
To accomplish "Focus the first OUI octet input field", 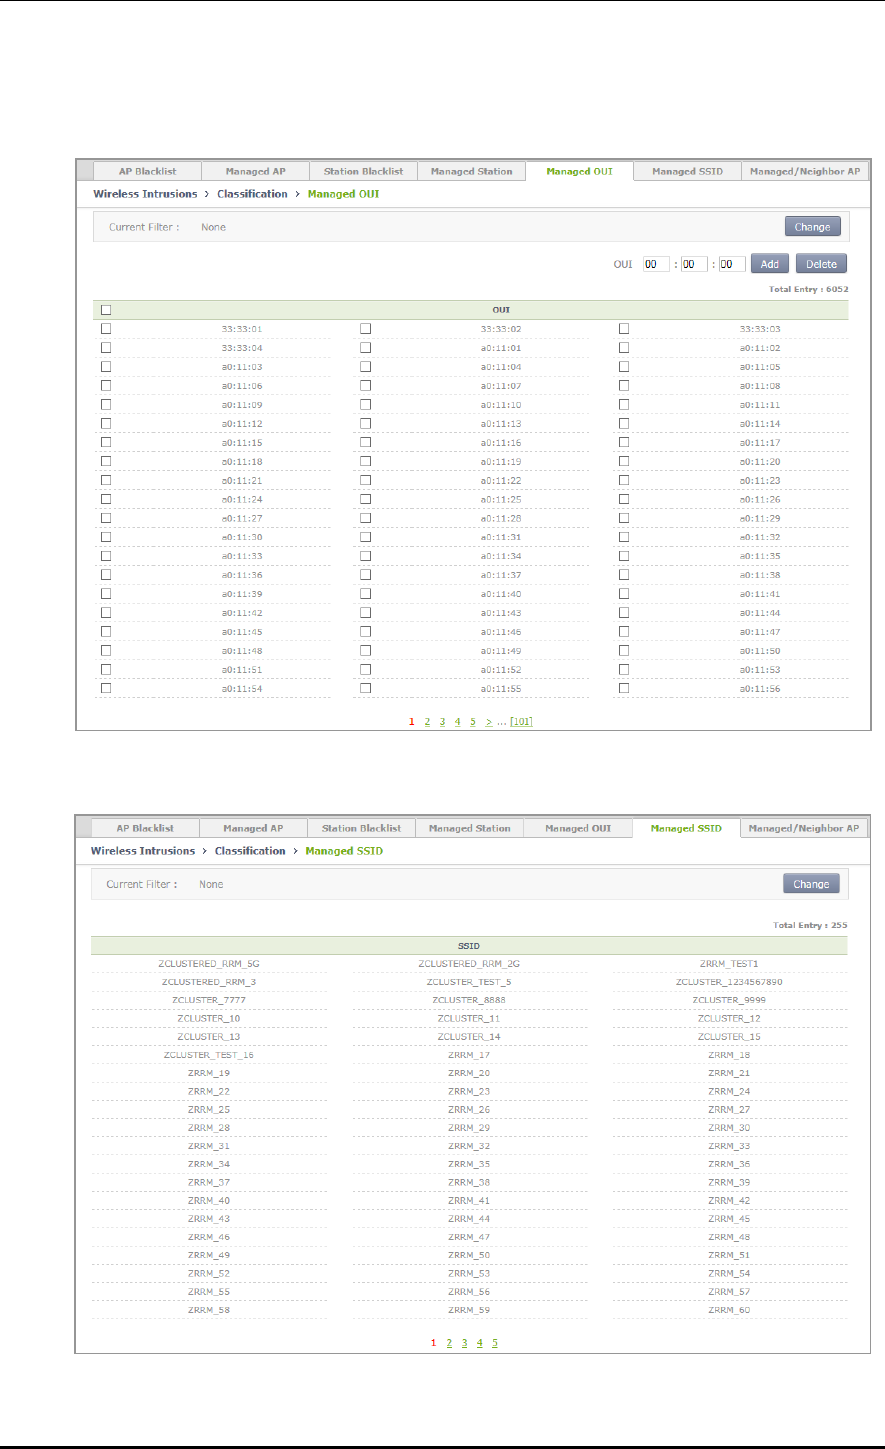I will tap(656, 264).
